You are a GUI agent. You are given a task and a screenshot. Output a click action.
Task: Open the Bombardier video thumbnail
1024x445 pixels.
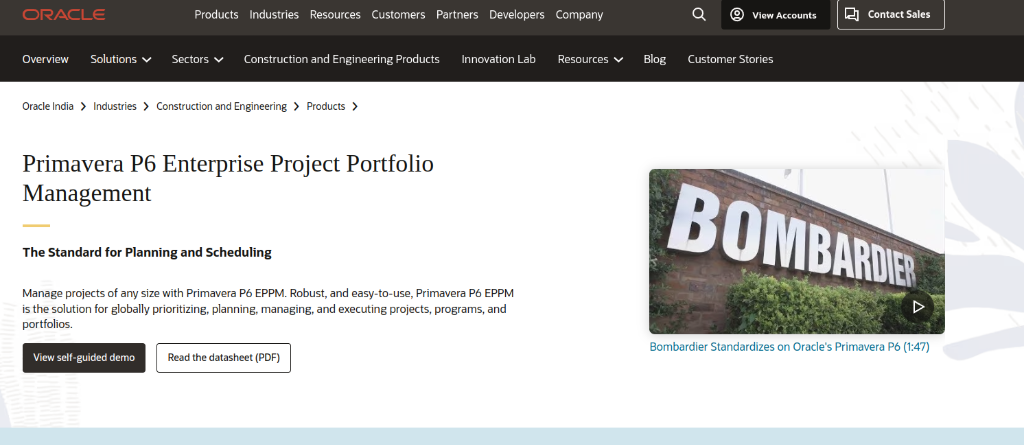click(x=797, y=252)
